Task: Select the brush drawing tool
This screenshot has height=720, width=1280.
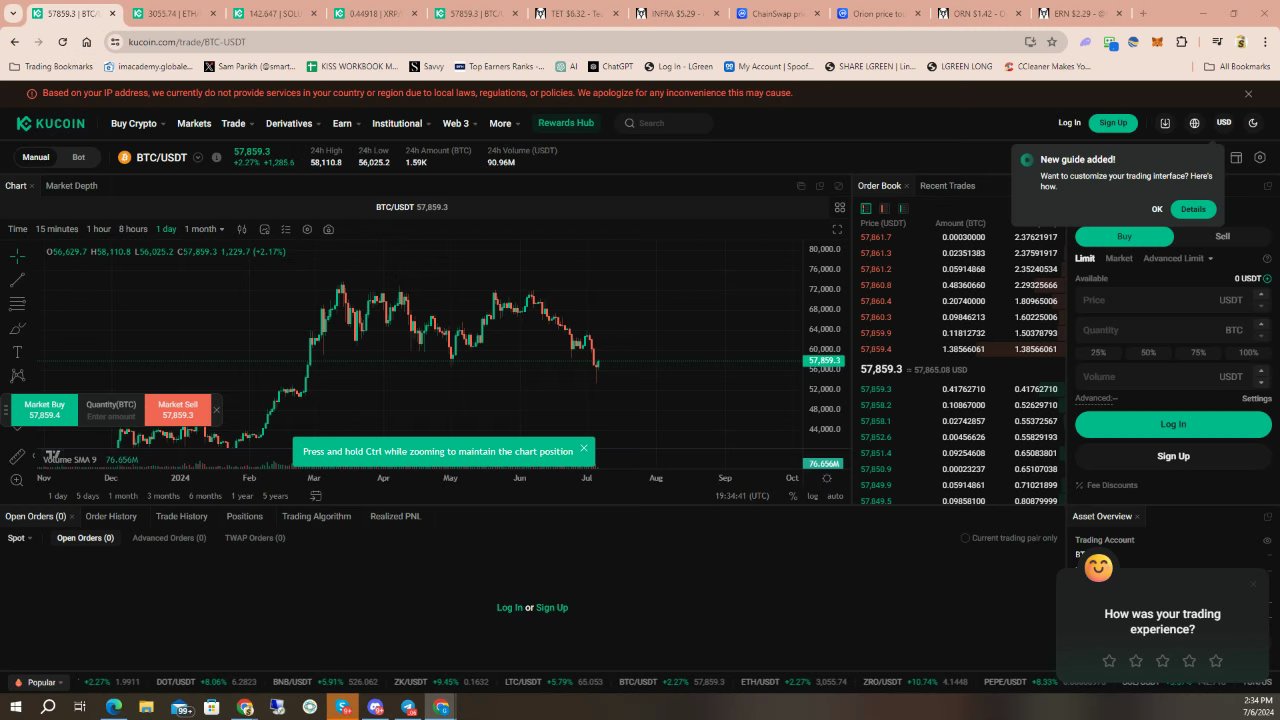Action: pos(17,328)
